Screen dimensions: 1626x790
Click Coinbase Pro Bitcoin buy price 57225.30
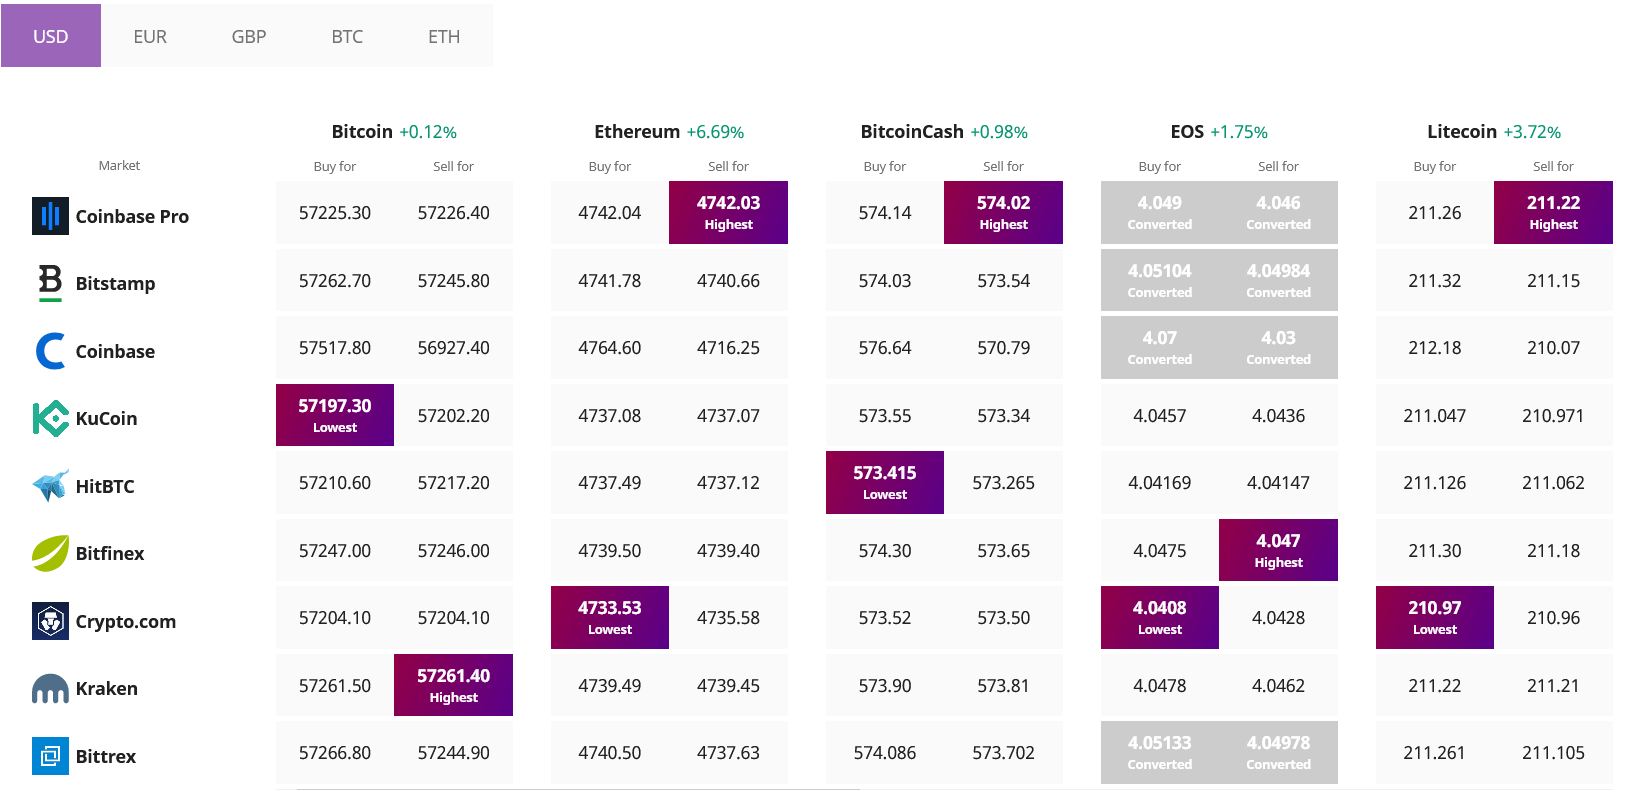click(x=335, y=213)
